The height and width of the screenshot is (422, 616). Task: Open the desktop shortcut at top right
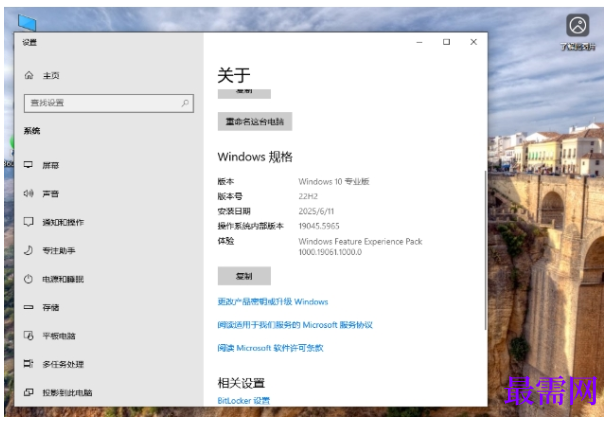coord(578,32)
